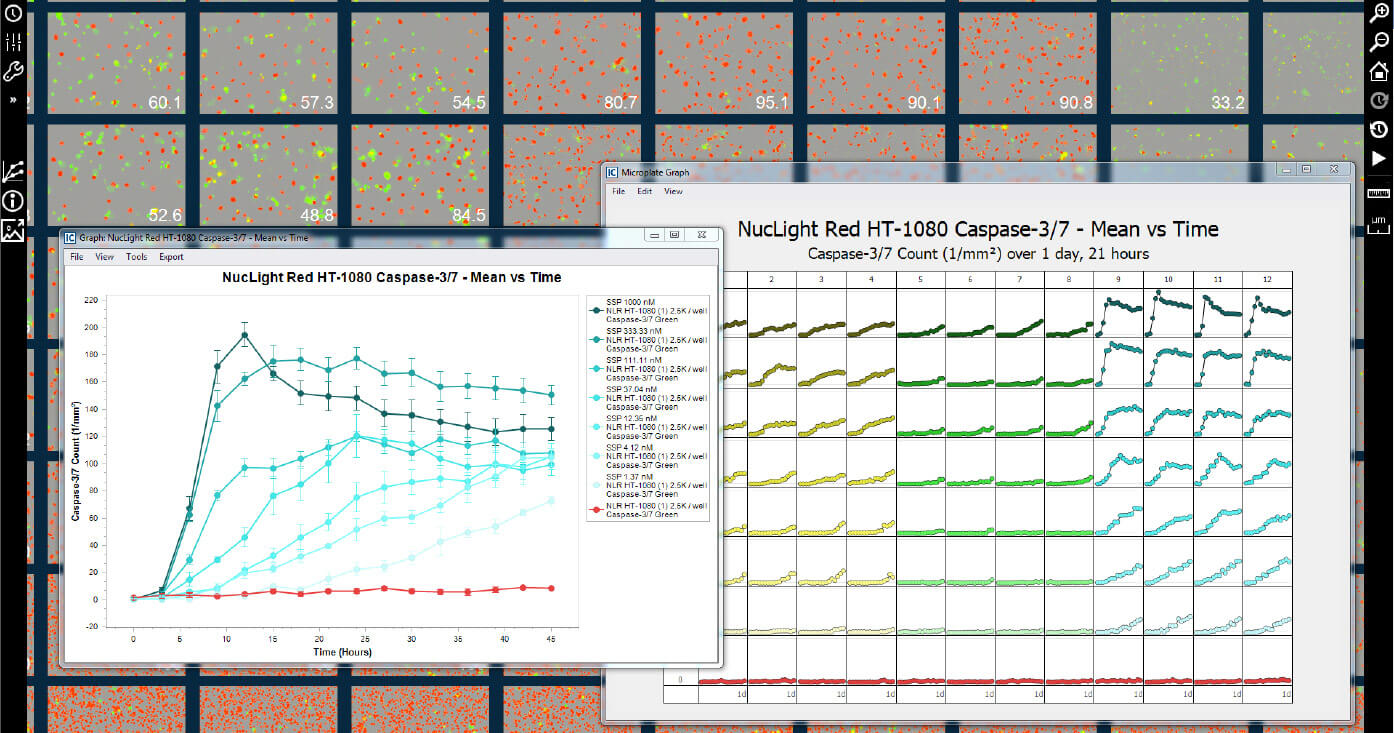This screenshot has height=733, width=1394.
Task: Select the ruler measurement tool
Action: 1379,193
